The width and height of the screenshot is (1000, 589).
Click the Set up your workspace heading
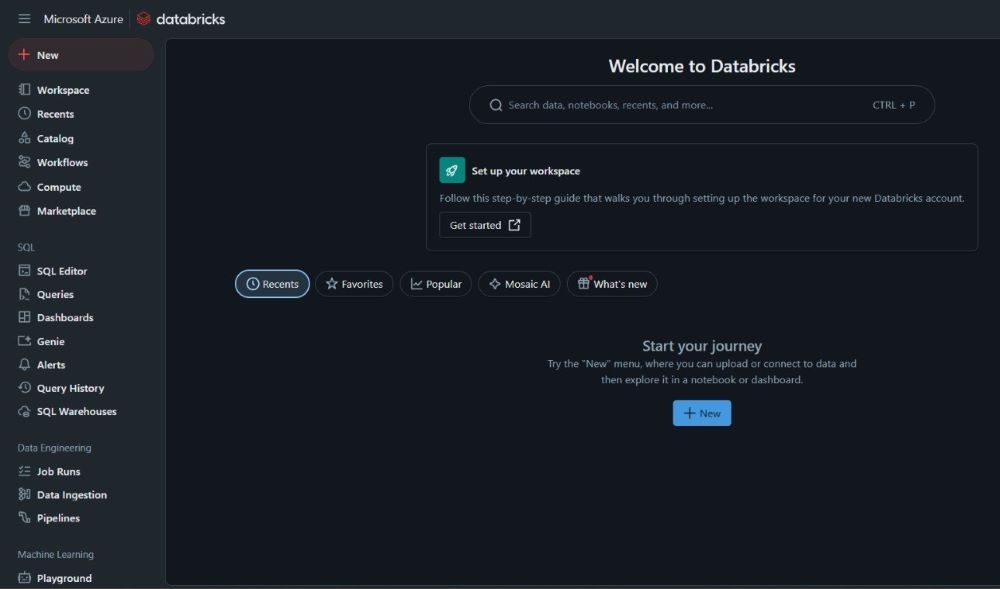click(526, 171)
